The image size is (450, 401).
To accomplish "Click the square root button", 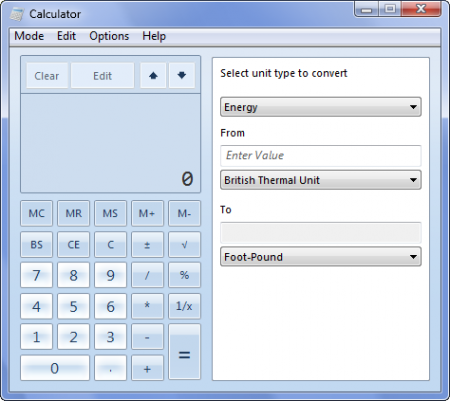I will [184, 245].
